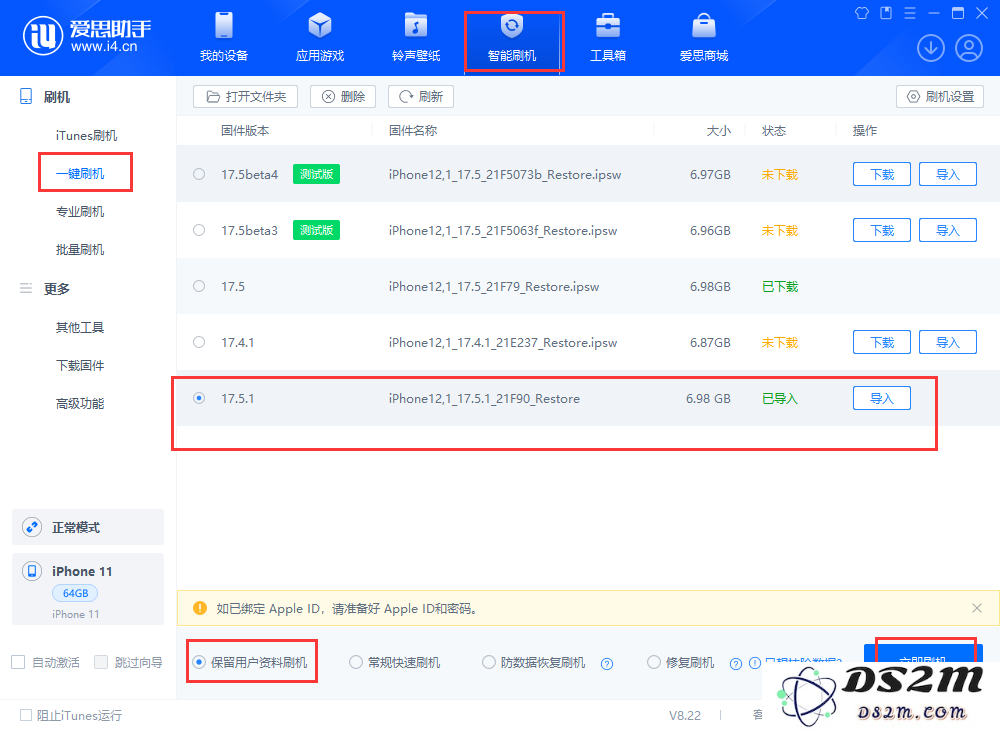Click the 64GB capacity badge

pyautogui.click(x=75, y=594)
